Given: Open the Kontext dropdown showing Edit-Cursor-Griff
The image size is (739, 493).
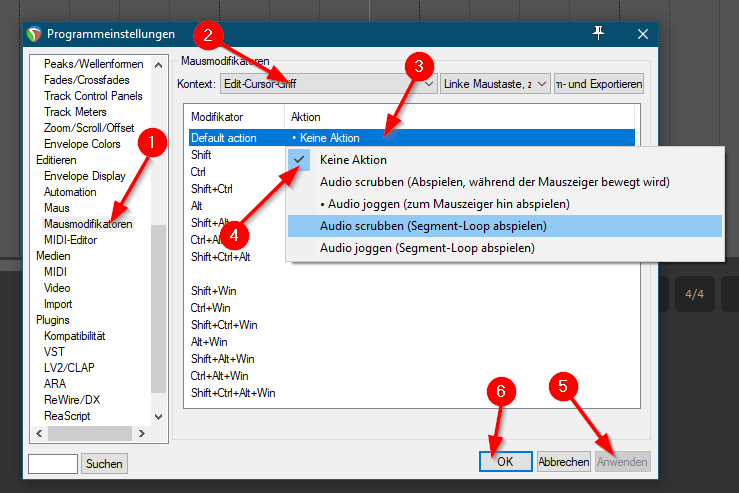Looking at the screenshot, I should (328, 84).
